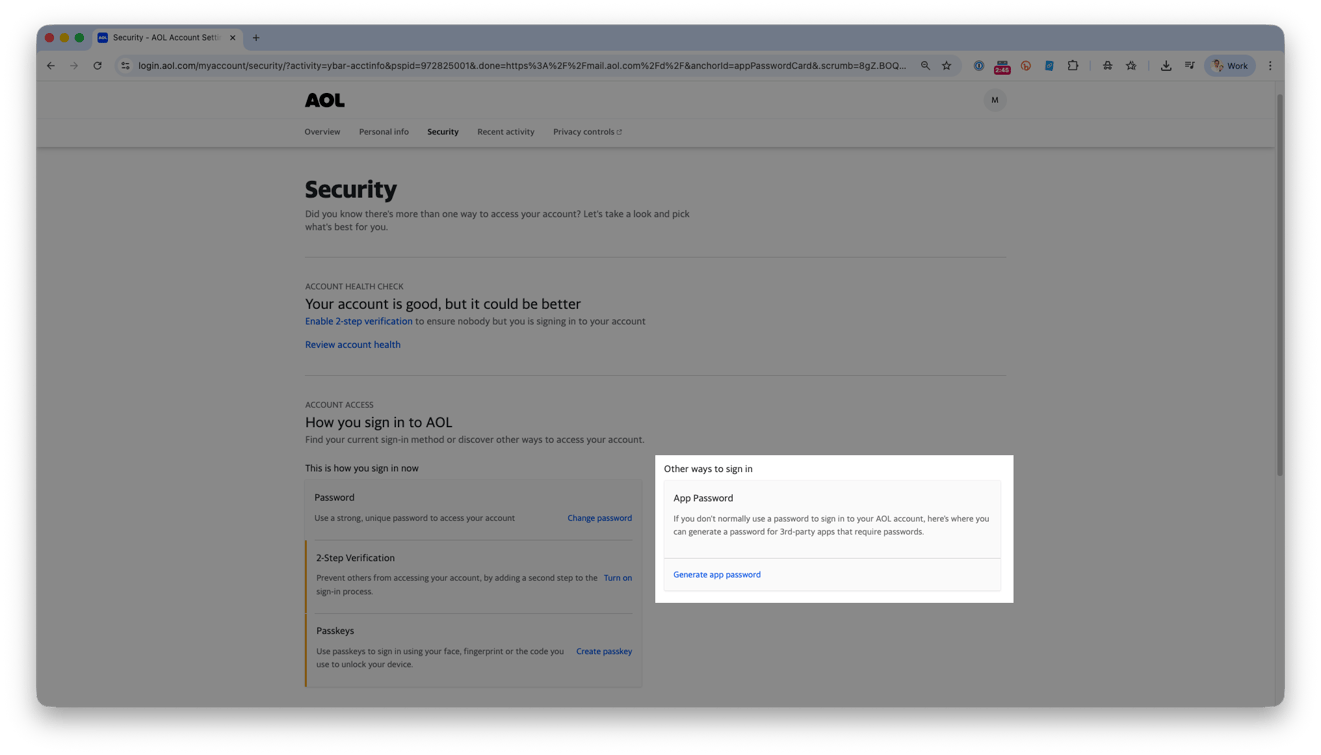Open the Work profile switcher
Screen dimensions: 1321x755
pyautogui.click(x=1230, y=65)
